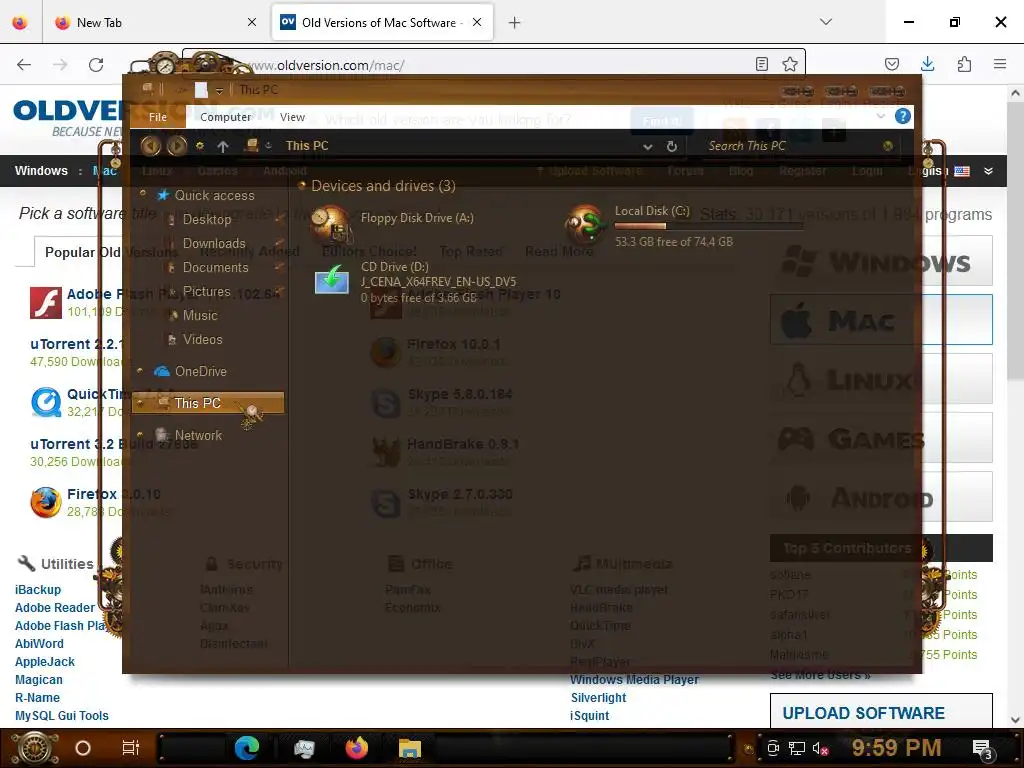1024x768 pixels.
Task: Save page to Pocket icon
Action: [891, 64]
